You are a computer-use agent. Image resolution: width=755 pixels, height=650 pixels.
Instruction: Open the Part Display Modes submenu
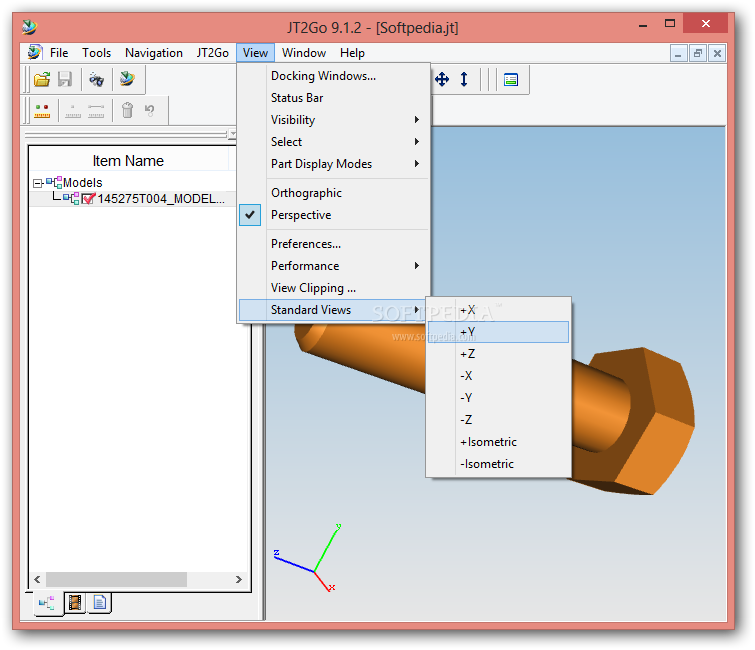pos(333,164)
